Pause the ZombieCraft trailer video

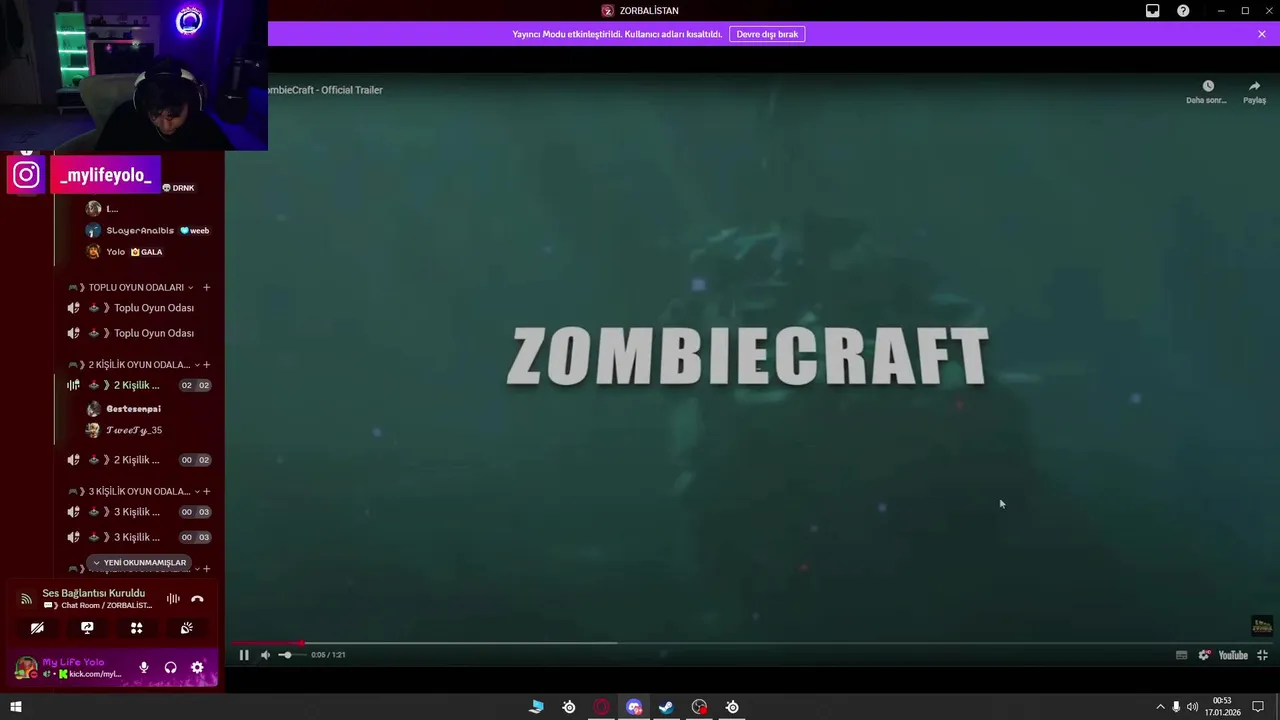[244, 655]
